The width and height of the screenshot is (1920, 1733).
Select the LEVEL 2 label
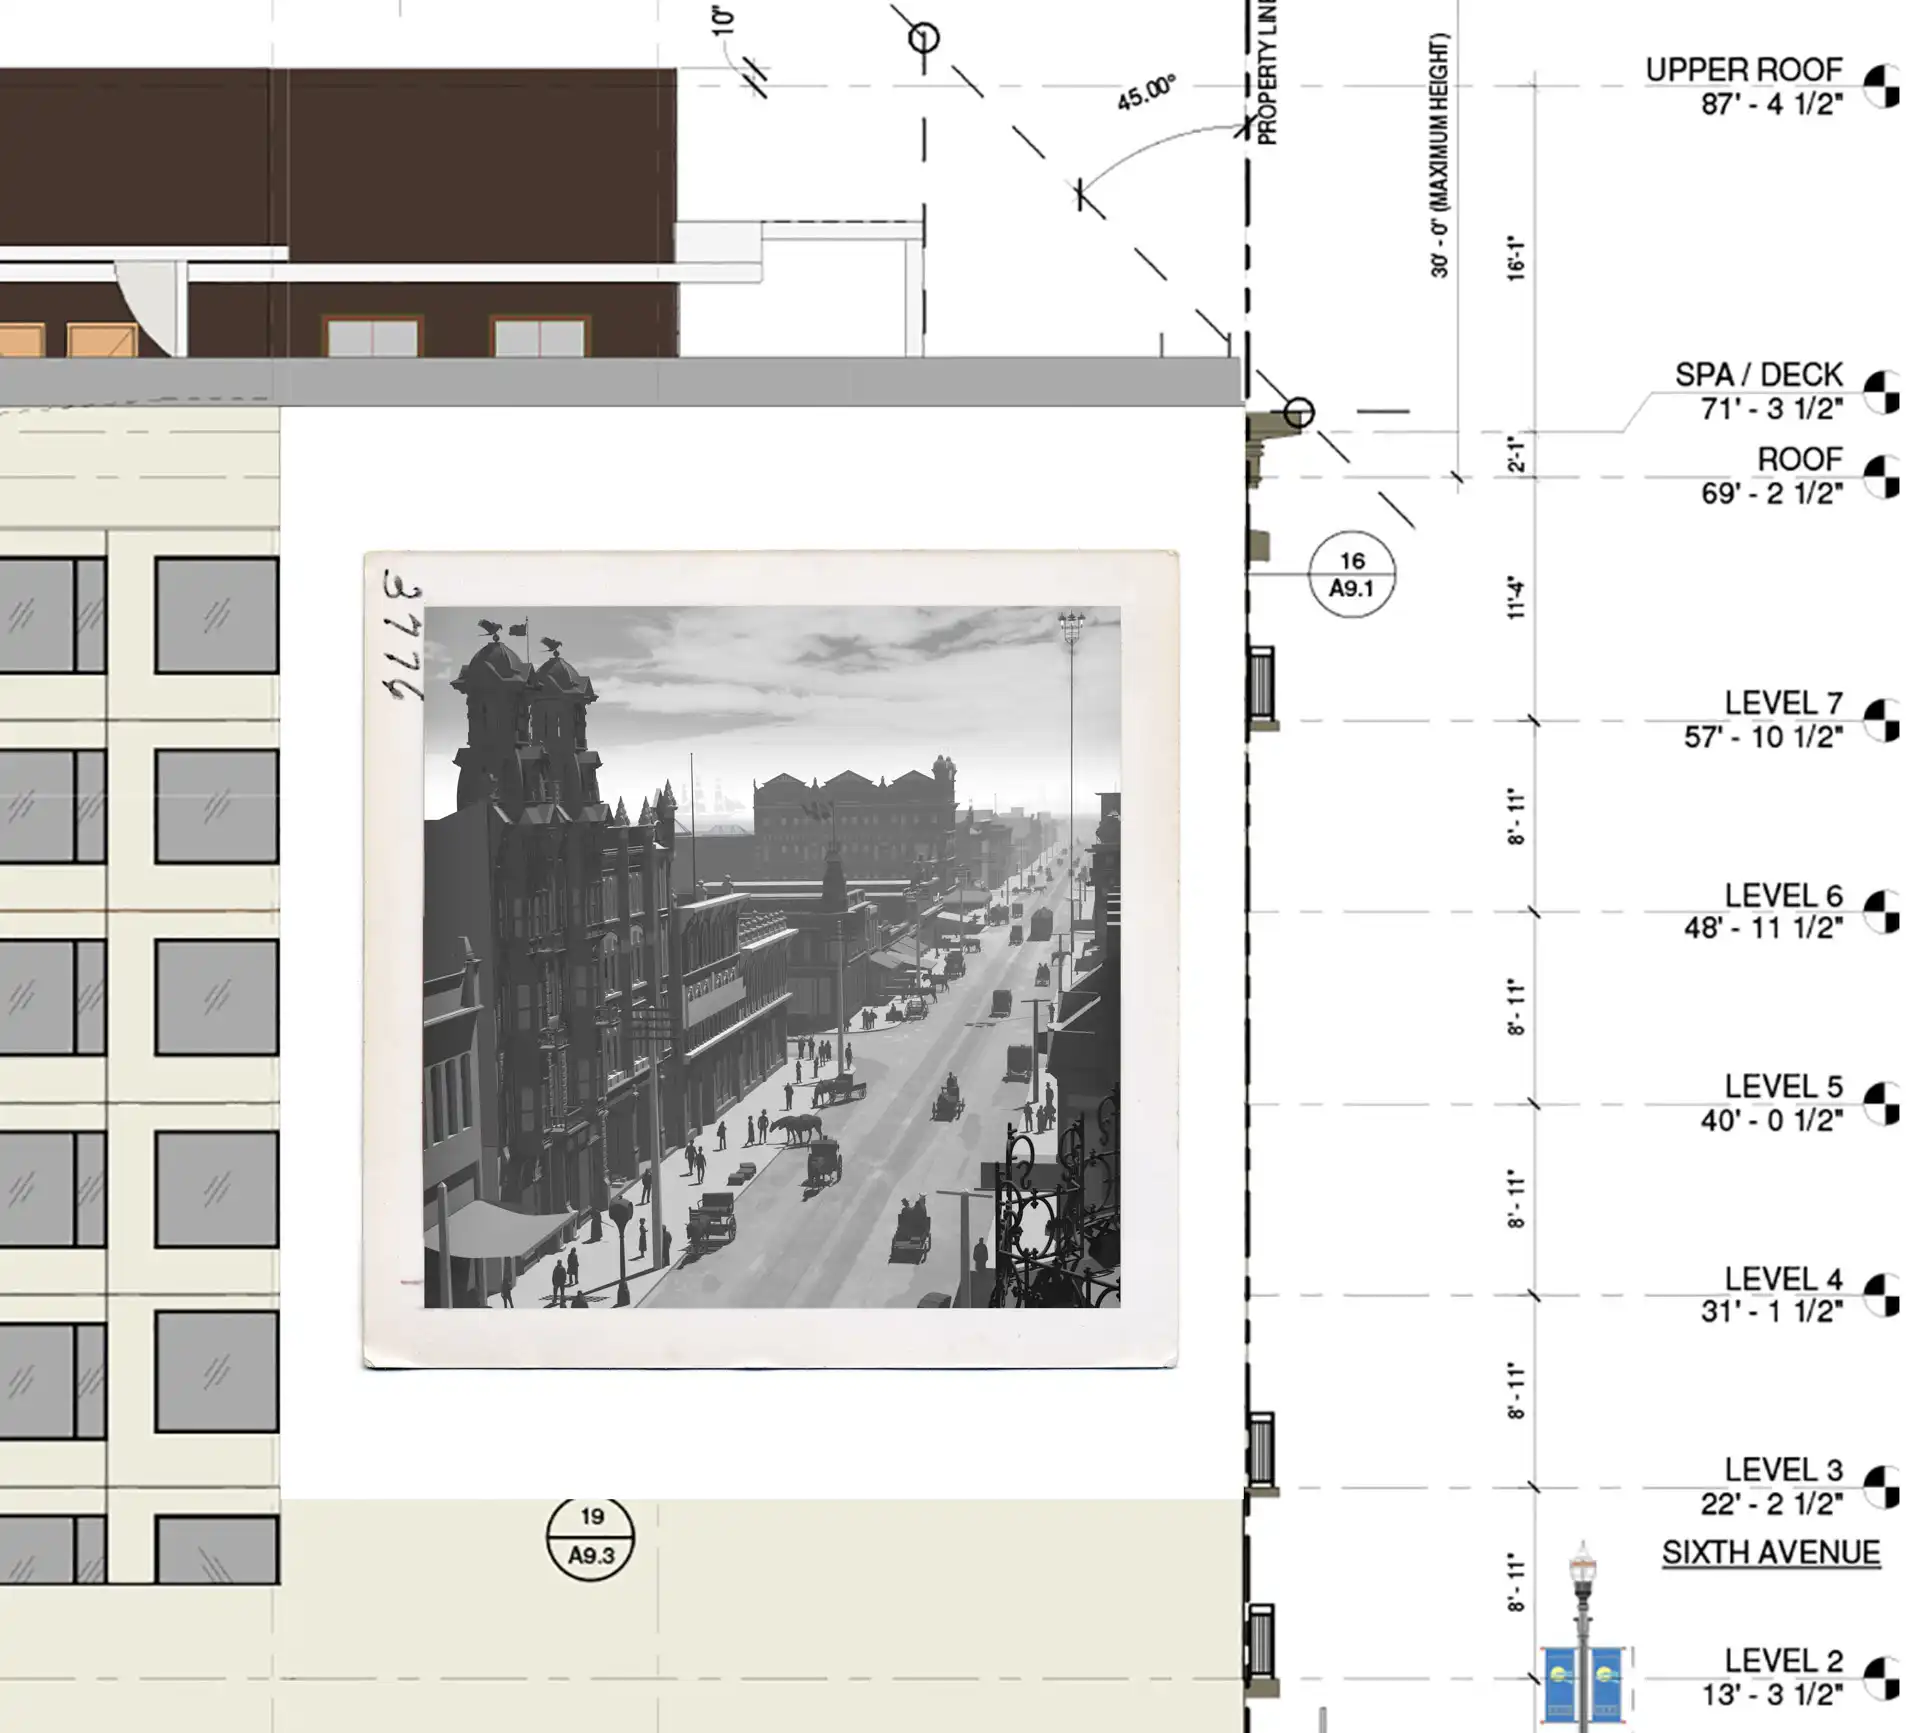(x=1783, y=1661)
